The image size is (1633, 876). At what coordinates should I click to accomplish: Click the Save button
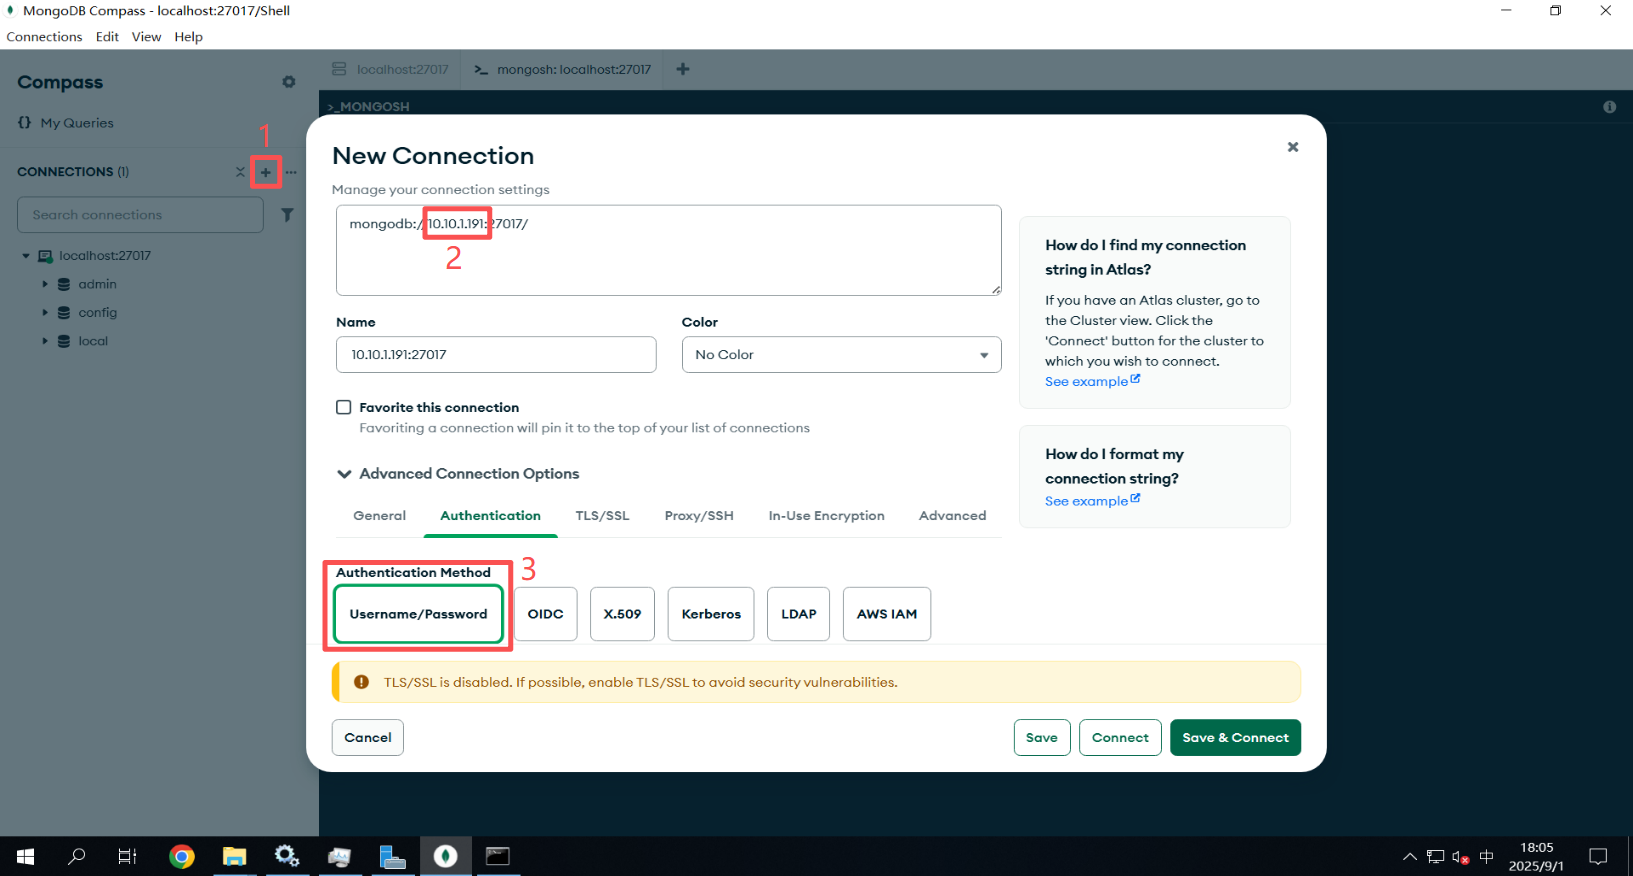point(1042,738)
